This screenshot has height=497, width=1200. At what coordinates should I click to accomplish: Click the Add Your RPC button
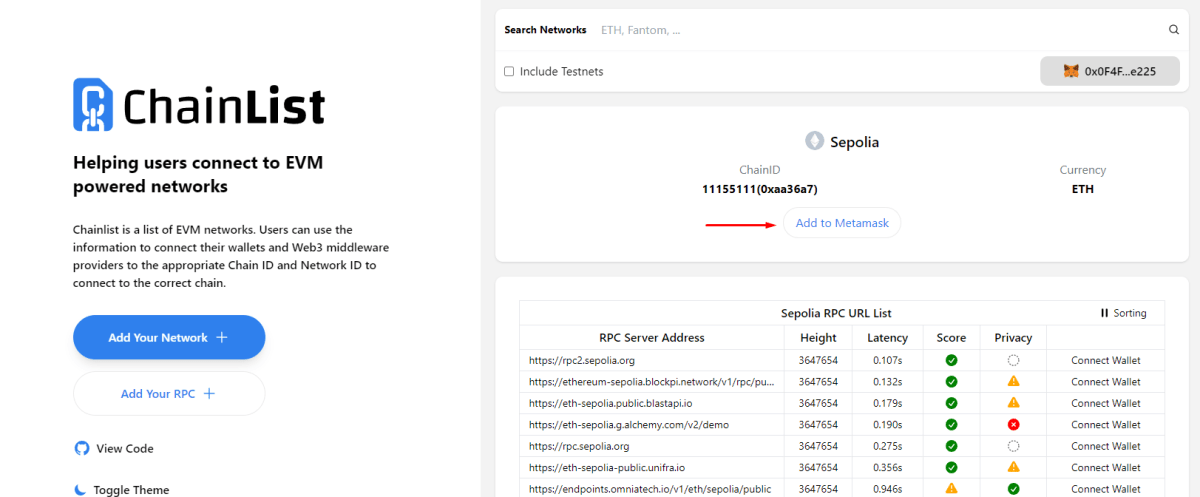tap(169, 394)
